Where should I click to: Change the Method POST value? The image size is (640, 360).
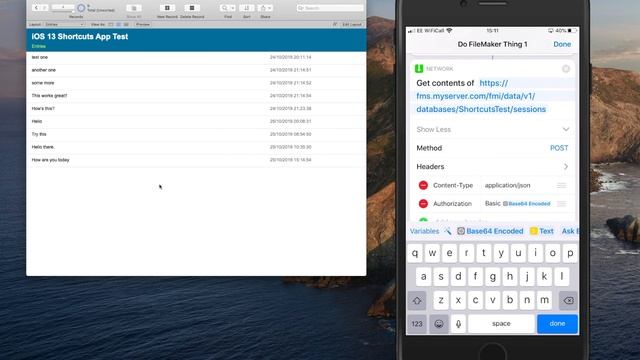point(559,148)
